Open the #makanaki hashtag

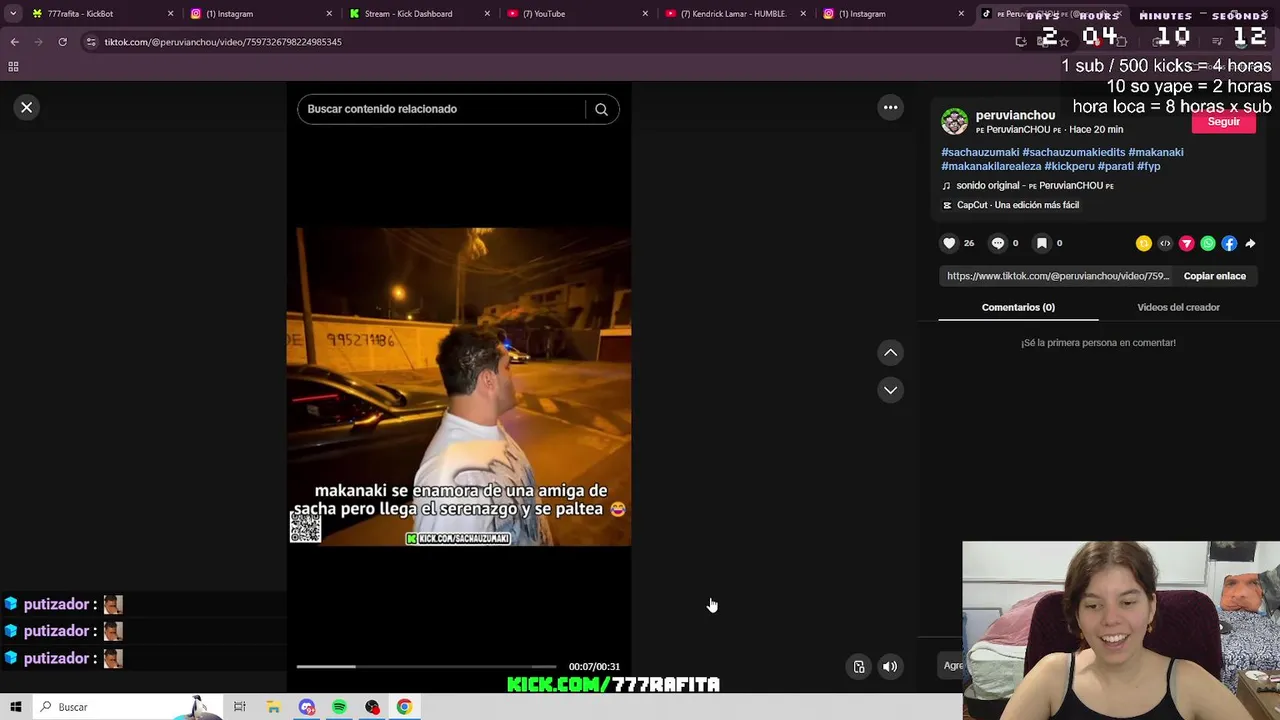[1156, 152]
